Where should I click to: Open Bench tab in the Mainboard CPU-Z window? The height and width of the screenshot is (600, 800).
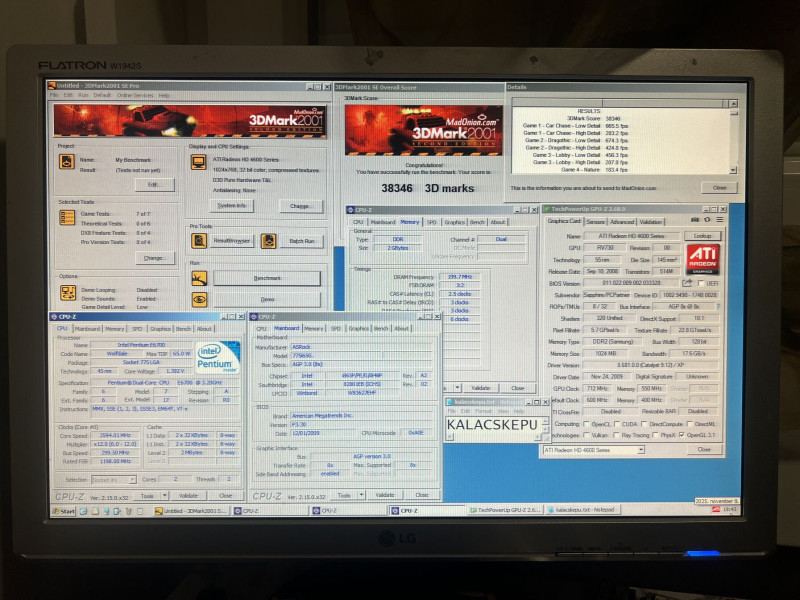(x=381, y=329)
